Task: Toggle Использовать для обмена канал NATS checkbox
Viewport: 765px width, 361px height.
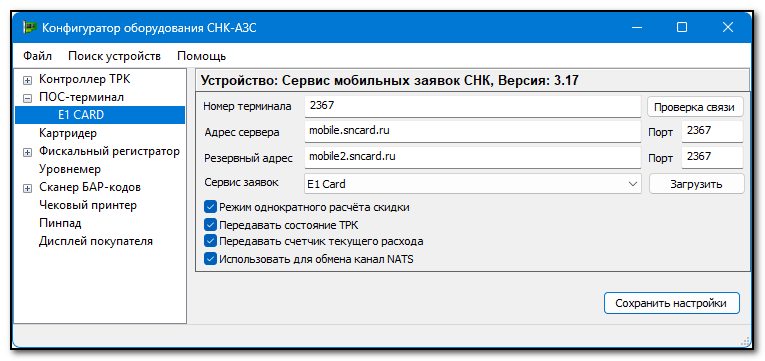Action: click(210, 259)
